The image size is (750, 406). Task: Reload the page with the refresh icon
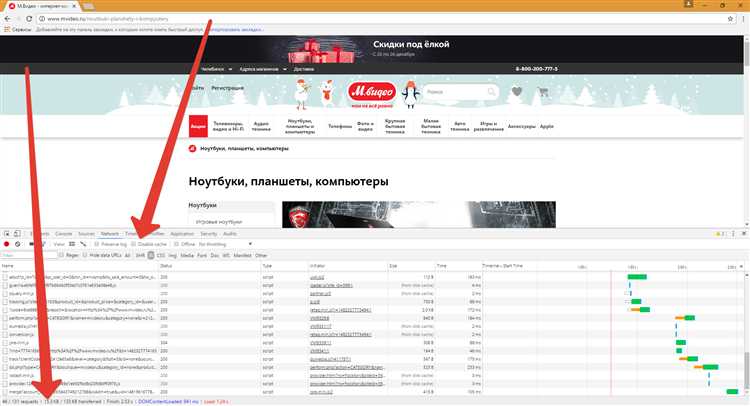click(x=29, y=19)
